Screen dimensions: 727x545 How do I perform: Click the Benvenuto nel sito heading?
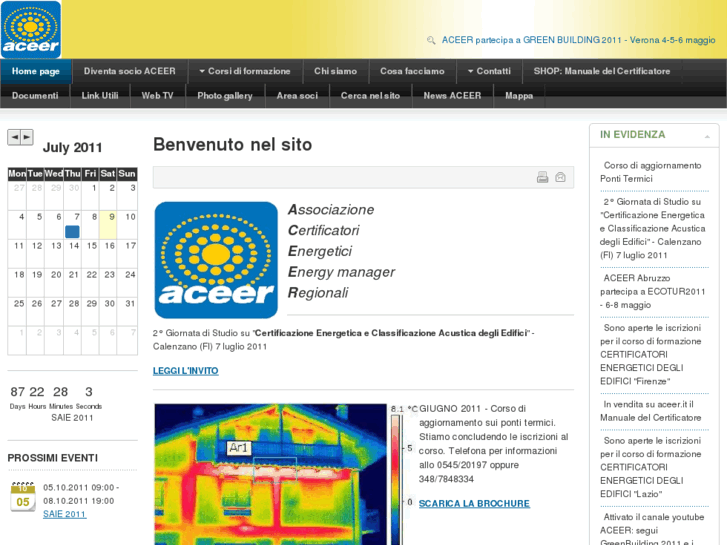tap(233, 145)
